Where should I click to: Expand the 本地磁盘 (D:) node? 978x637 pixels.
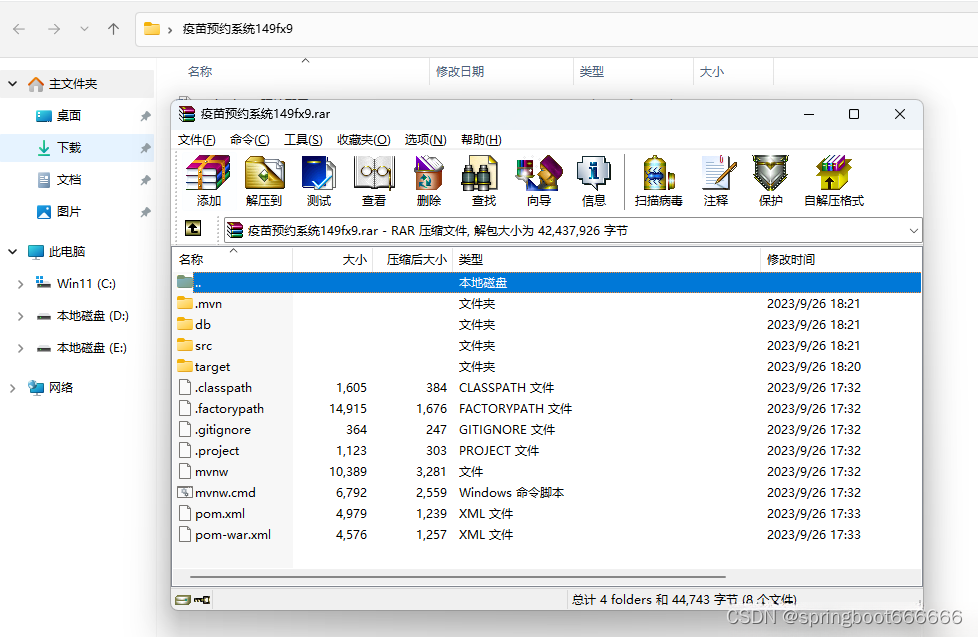click(x=20, y=316)
